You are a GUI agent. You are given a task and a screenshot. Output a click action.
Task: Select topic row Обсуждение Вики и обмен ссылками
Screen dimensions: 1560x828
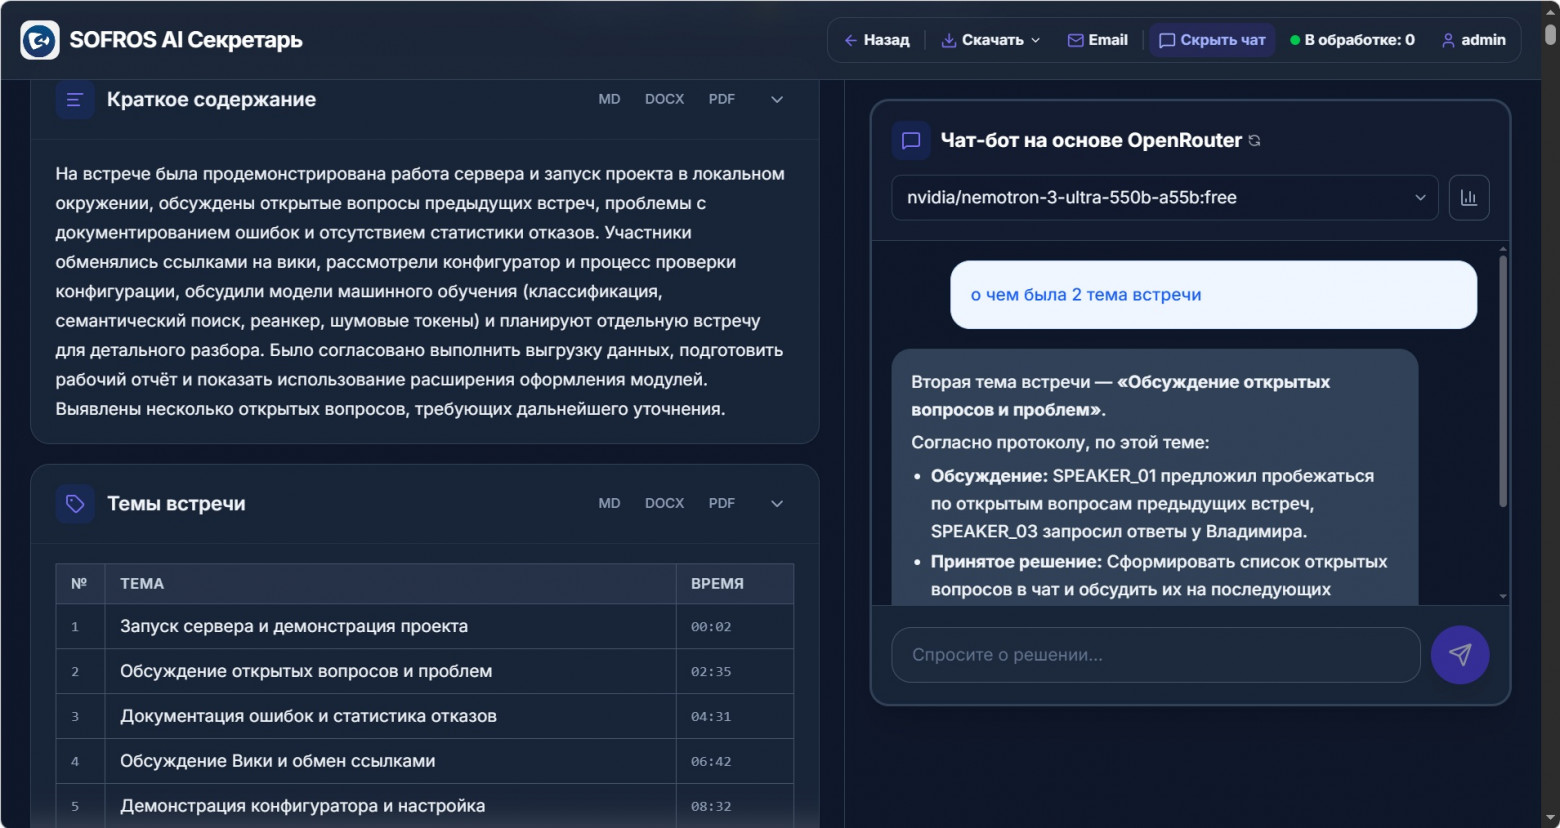[x=425, y=761]
